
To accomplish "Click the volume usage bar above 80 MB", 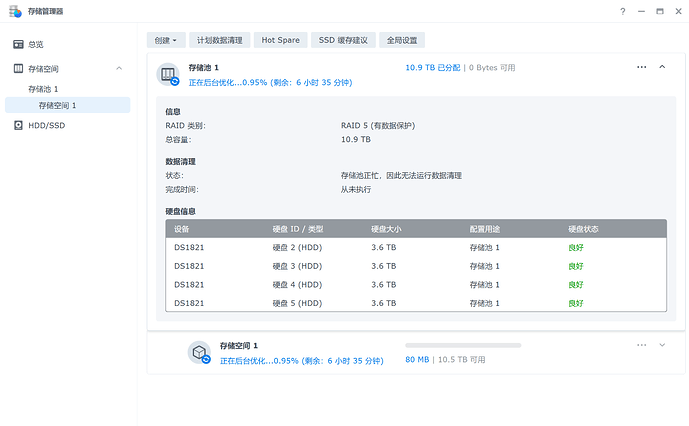I will coord(462,345).
